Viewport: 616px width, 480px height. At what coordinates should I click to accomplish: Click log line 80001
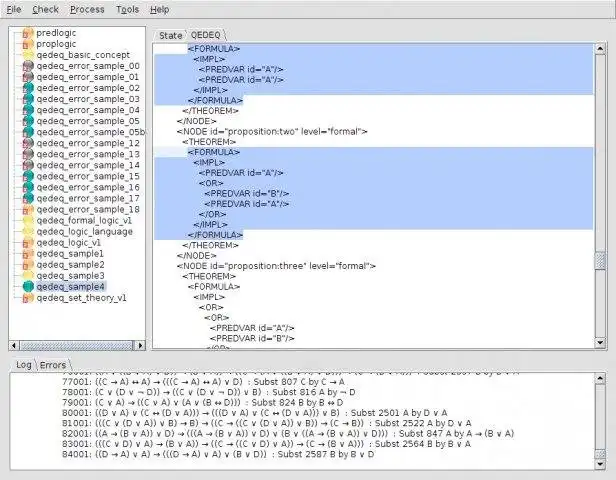click(x=255, y=413)
